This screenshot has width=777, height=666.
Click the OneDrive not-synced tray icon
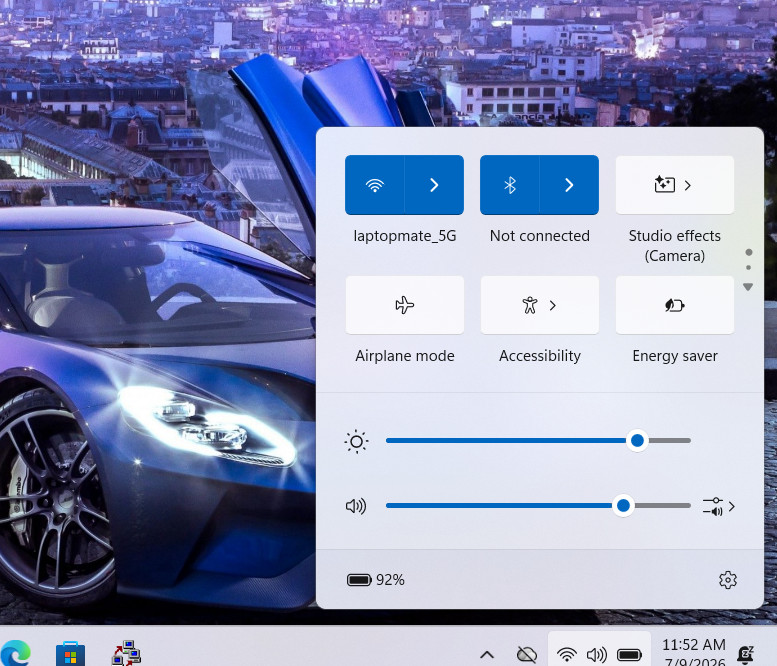[x=526, y=655]
